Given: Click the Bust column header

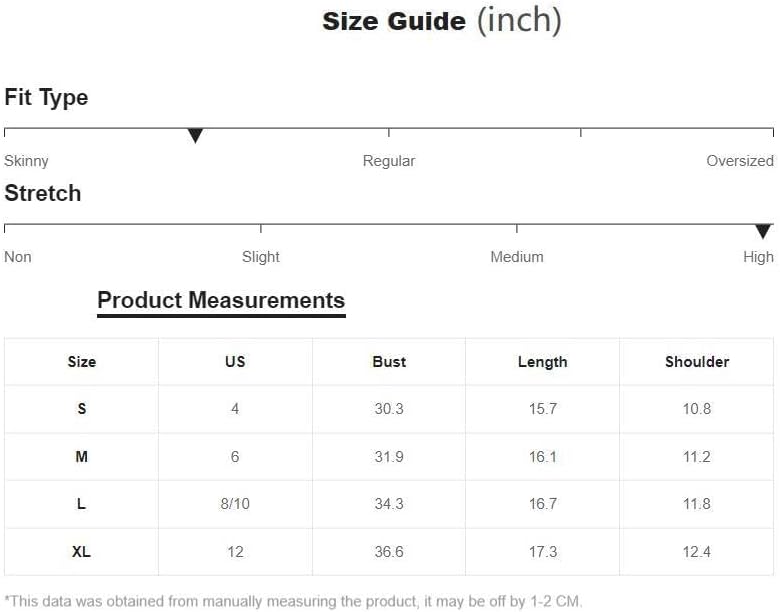Looking at the screenshot, I should [389, 362].
